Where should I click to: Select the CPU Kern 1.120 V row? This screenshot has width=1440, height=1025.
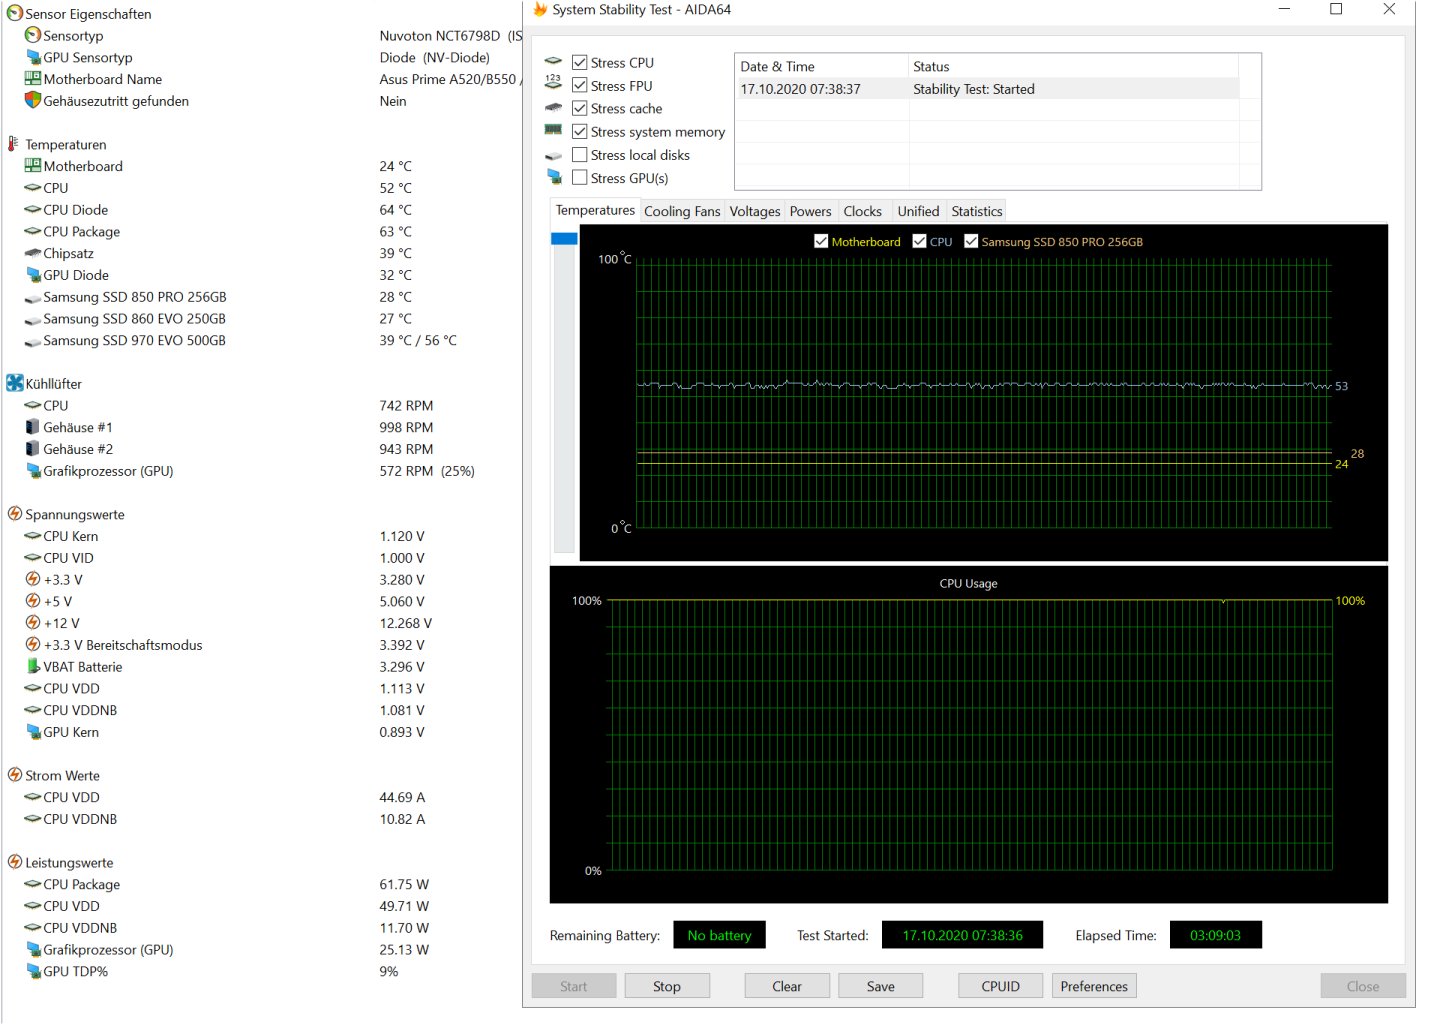click(260, 536)
